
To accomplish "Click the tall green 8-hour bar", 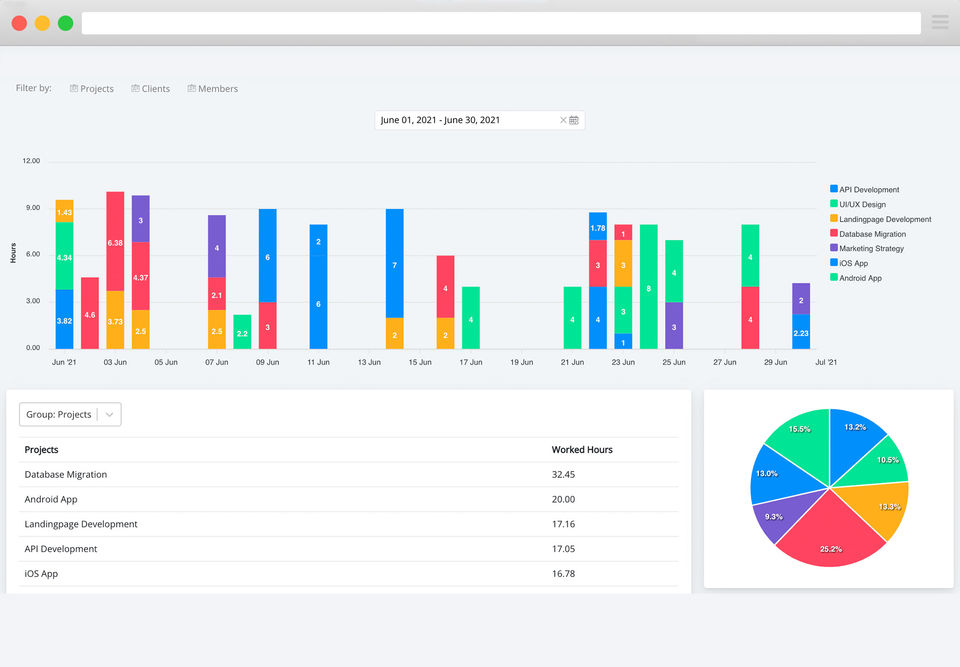I will point(648,287).
